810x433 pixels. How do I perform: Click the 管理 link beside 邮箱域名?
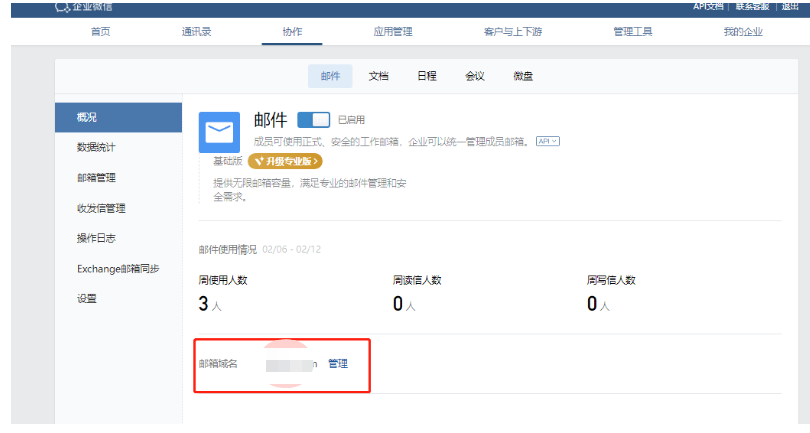[x=338, y=364]
